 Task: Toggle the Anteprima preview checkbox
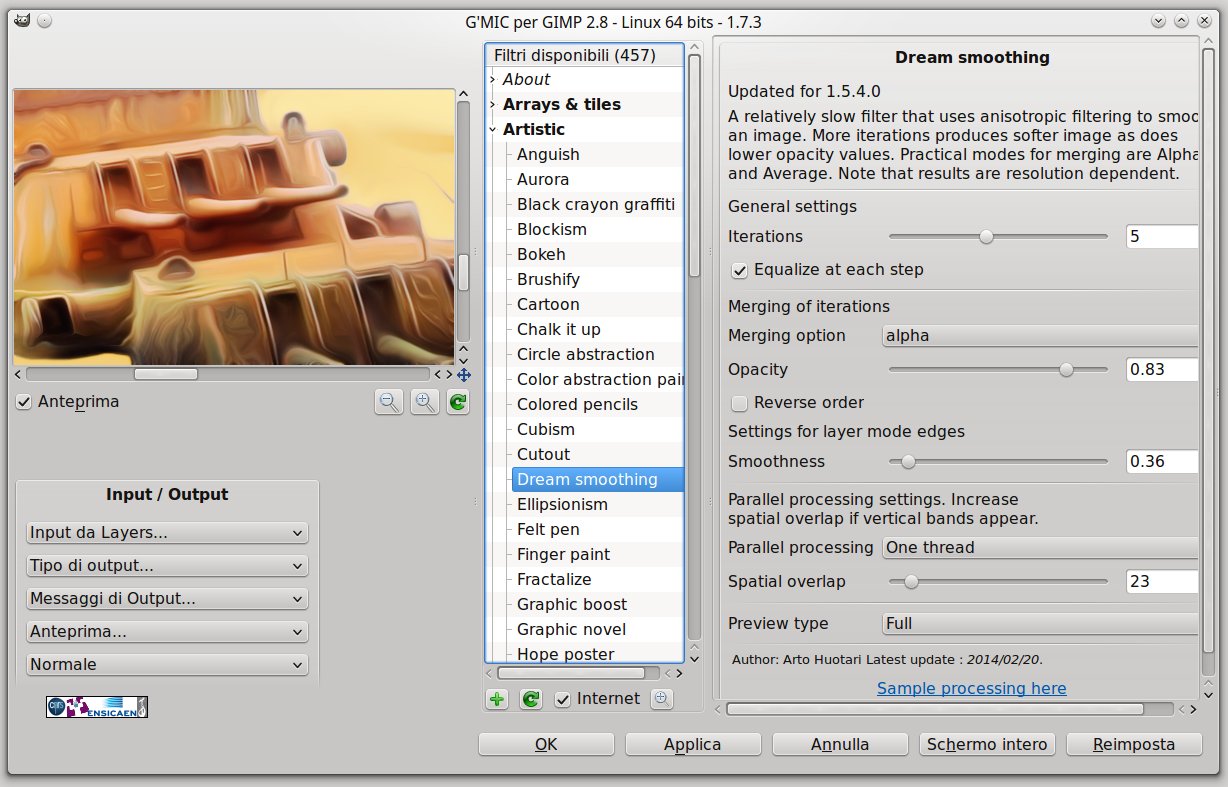tap(24, 402)
